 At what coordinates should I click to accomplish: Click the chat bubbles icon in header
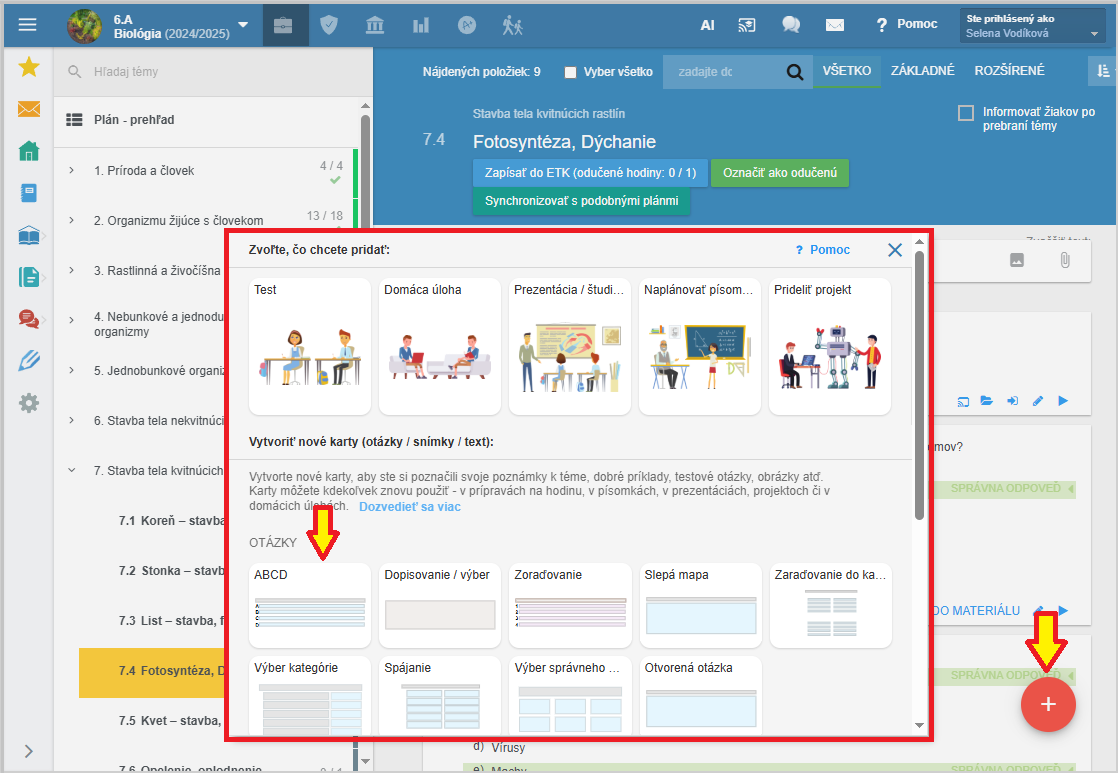[791, 25]
